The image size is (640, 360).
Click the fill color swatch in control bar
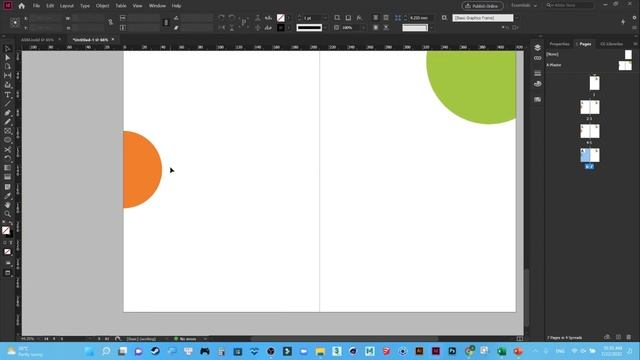281,18
